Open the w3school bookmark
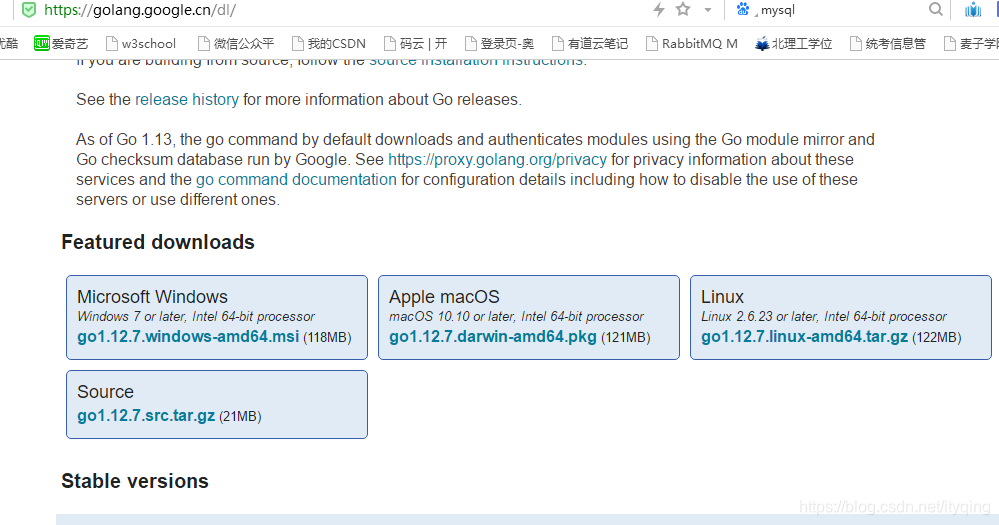 click(141, 43)
